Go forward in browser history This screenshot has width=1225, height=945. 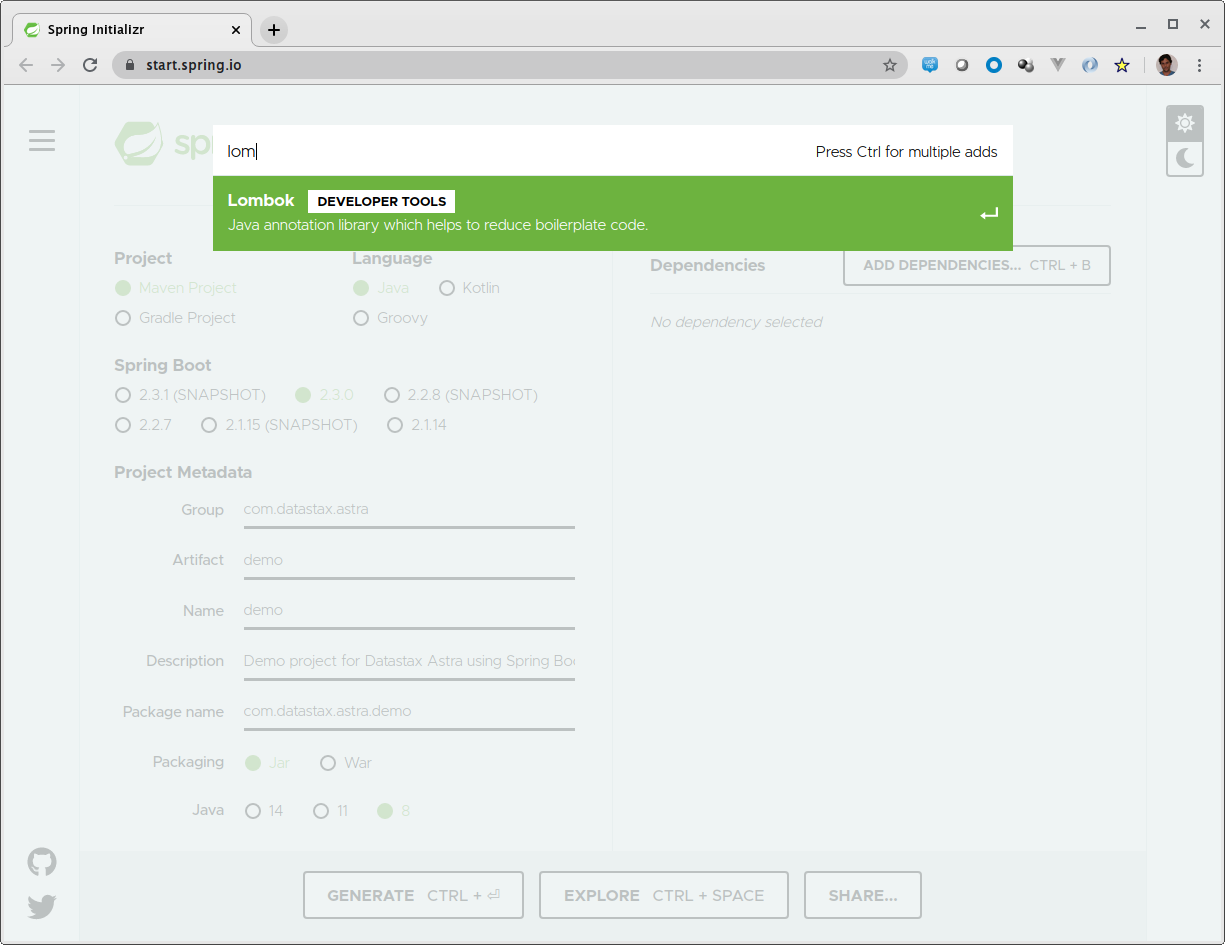point(58,65)
